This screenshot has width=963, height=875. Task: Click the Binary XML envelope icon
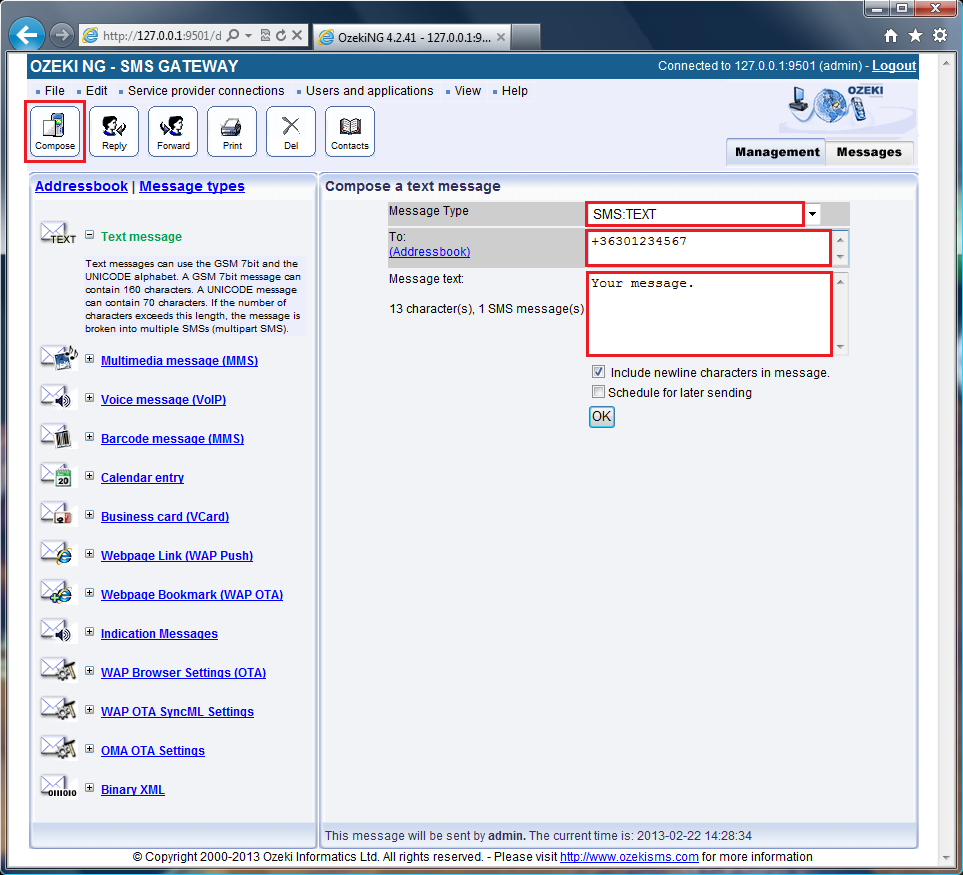coord(58,787)
